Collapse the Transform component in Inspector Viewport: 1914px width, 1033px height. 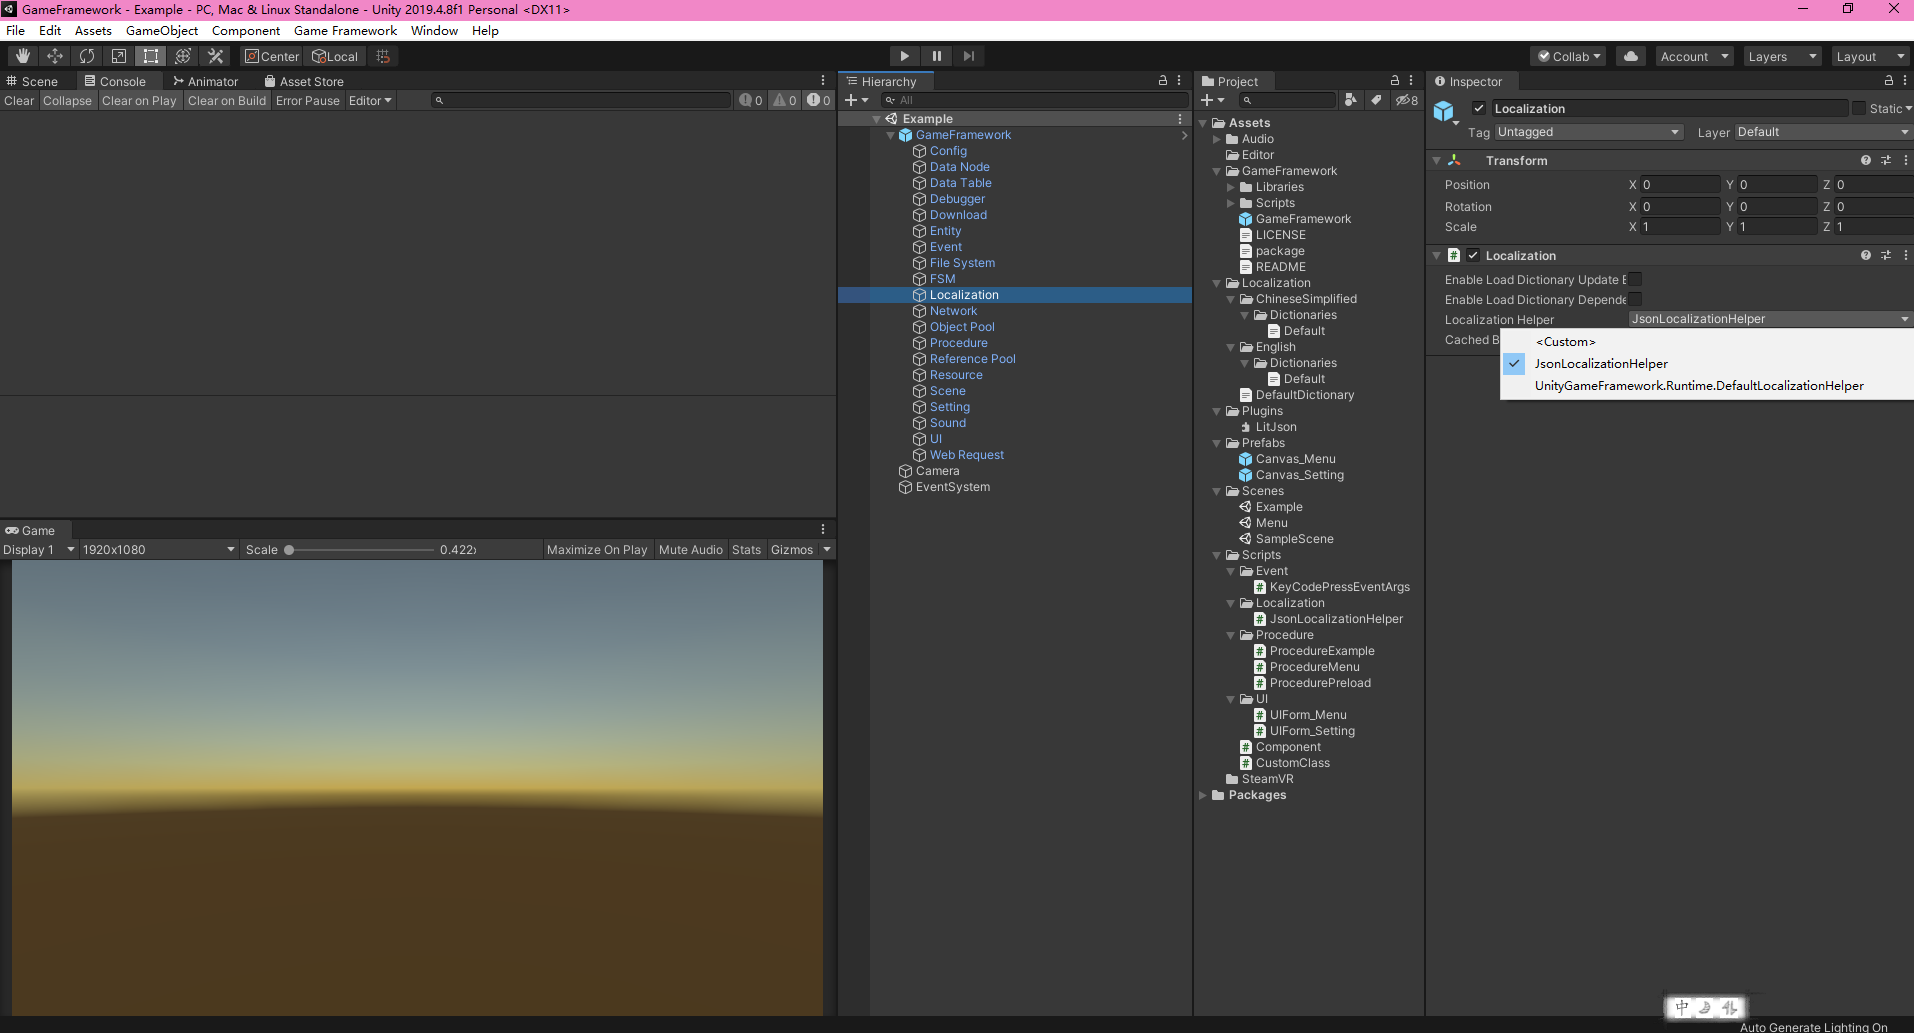(x=1438, y=160)
